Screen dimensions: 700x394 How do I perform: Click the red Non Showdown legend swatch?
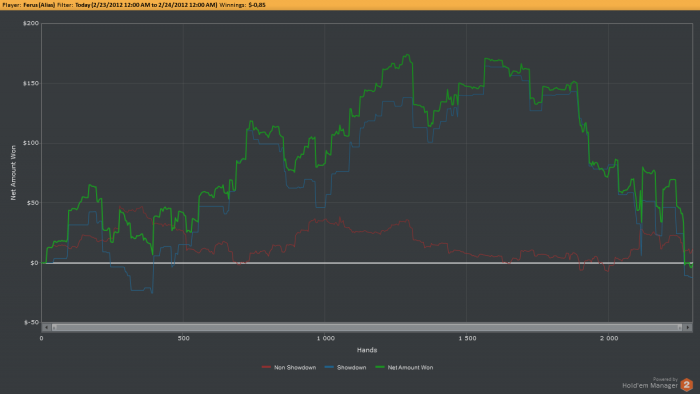click(x=266, y=367)
